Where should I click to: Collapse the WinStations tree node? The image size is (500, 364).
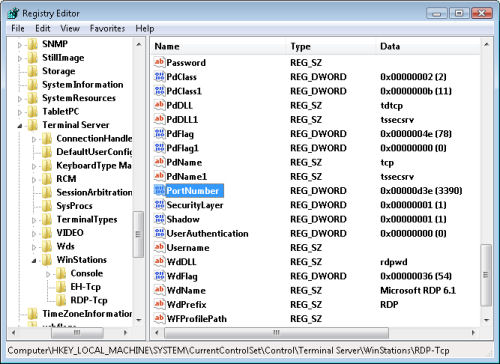[x=34, y=261]
